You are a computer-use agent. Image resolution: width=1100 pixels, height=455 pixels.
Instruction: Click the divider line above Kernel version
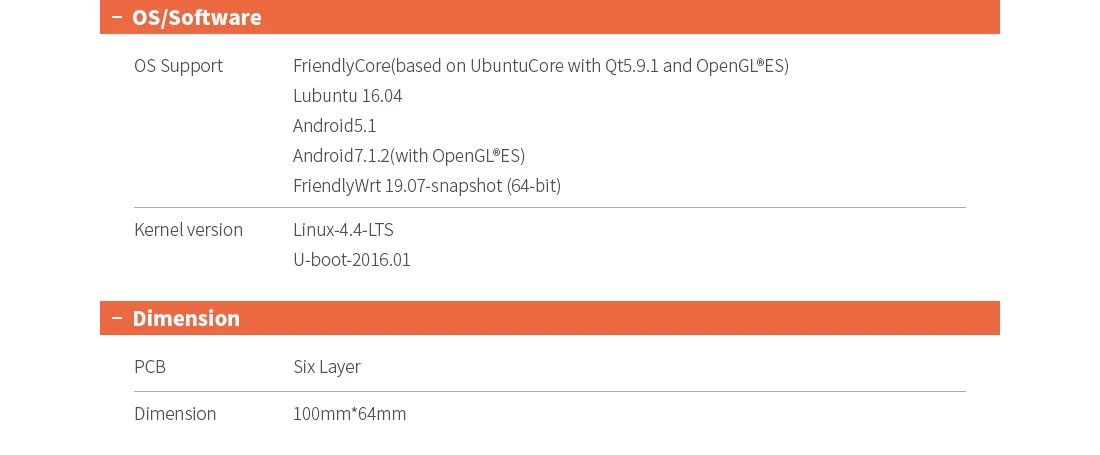coord(550,208)
